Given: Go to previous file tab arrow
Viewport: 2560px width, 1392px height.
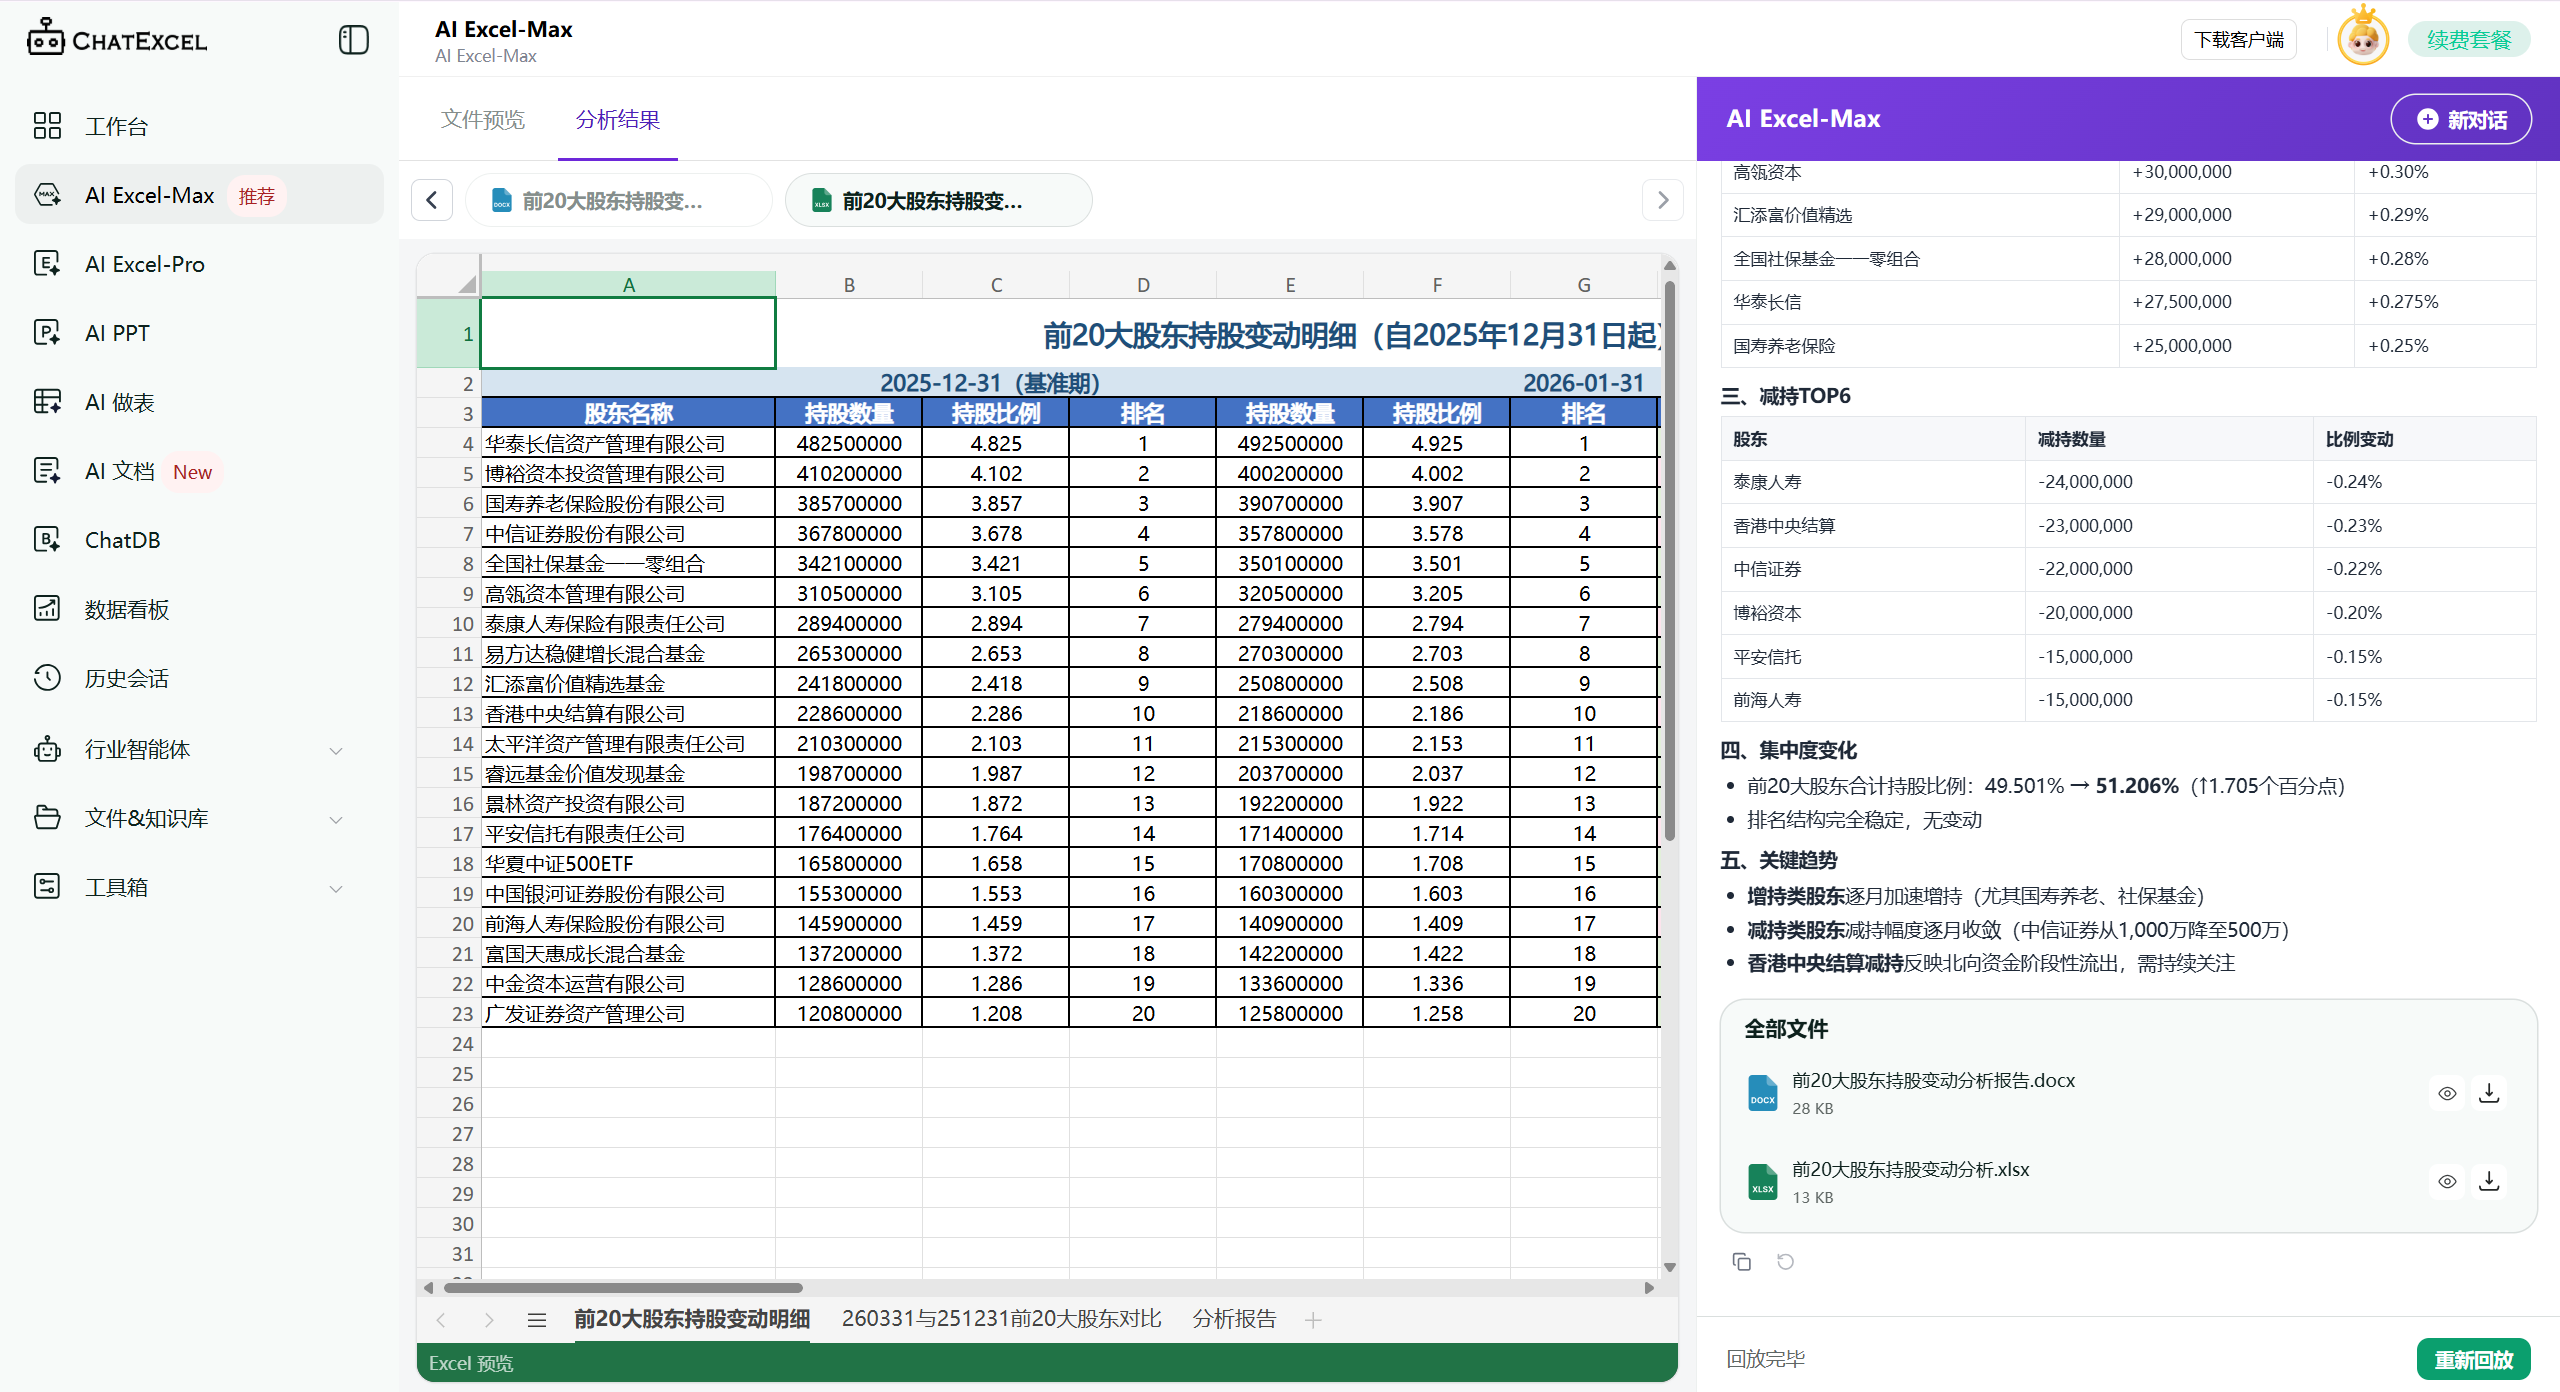Looking at the screenshot, I should [x=432, y=200].
